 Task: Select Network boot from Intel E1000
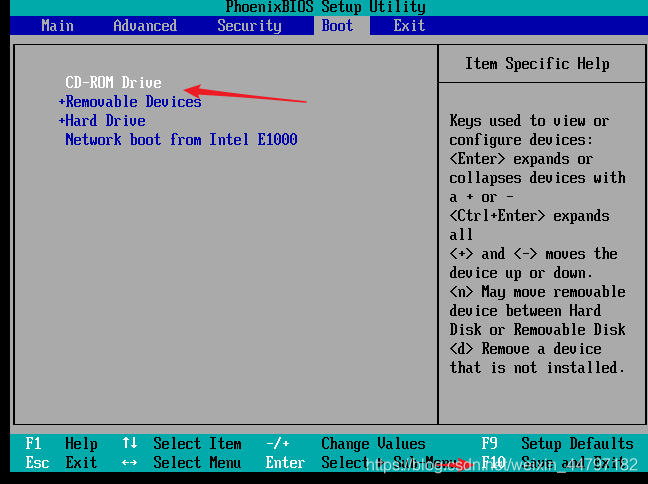tap(181, 140)
